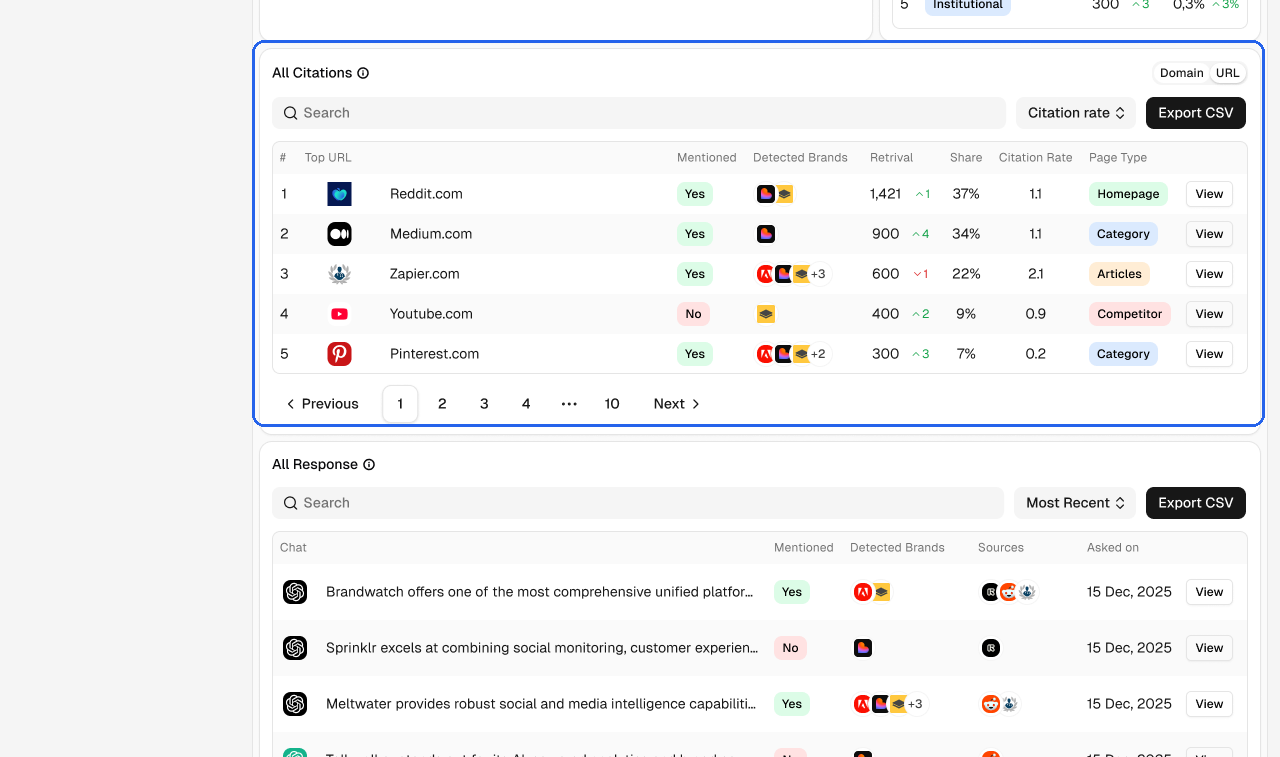Click the ChatGPT icon on Brandwatch response
Screen dimensions: 1280x757
[x=295, y=592]
